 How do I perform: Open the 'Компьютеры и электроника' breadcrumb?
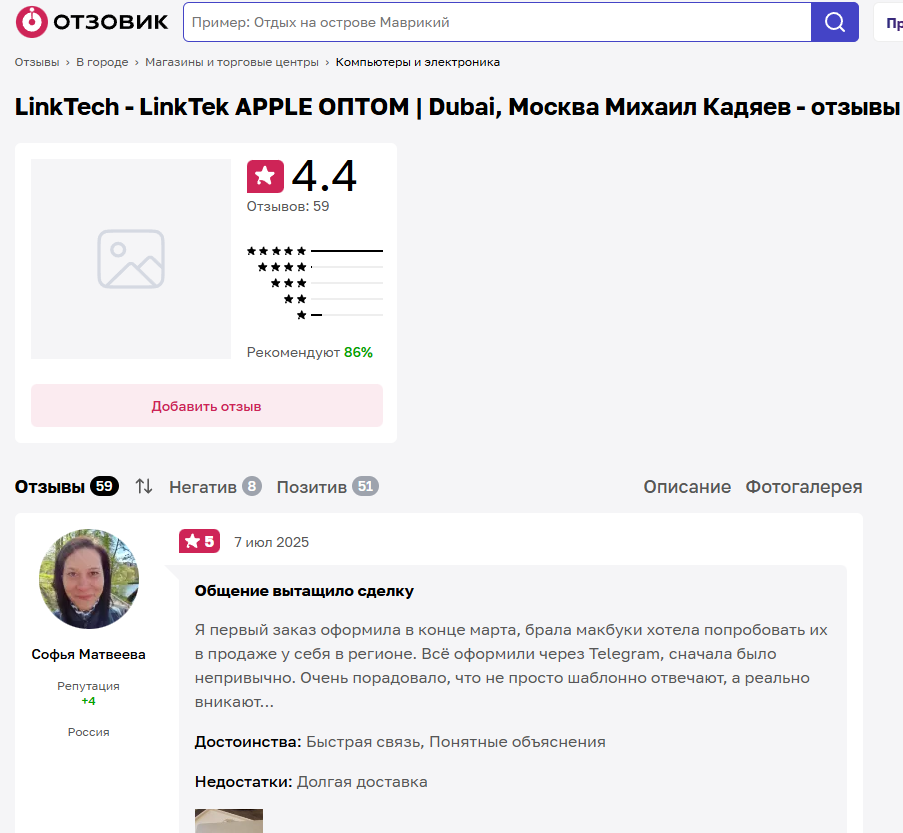tap(418, 62)
